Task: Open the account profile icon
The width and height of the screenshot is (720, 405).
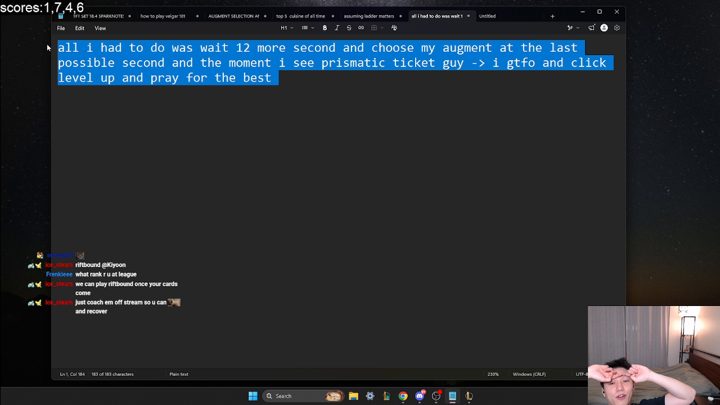Action: coord(604,28)
